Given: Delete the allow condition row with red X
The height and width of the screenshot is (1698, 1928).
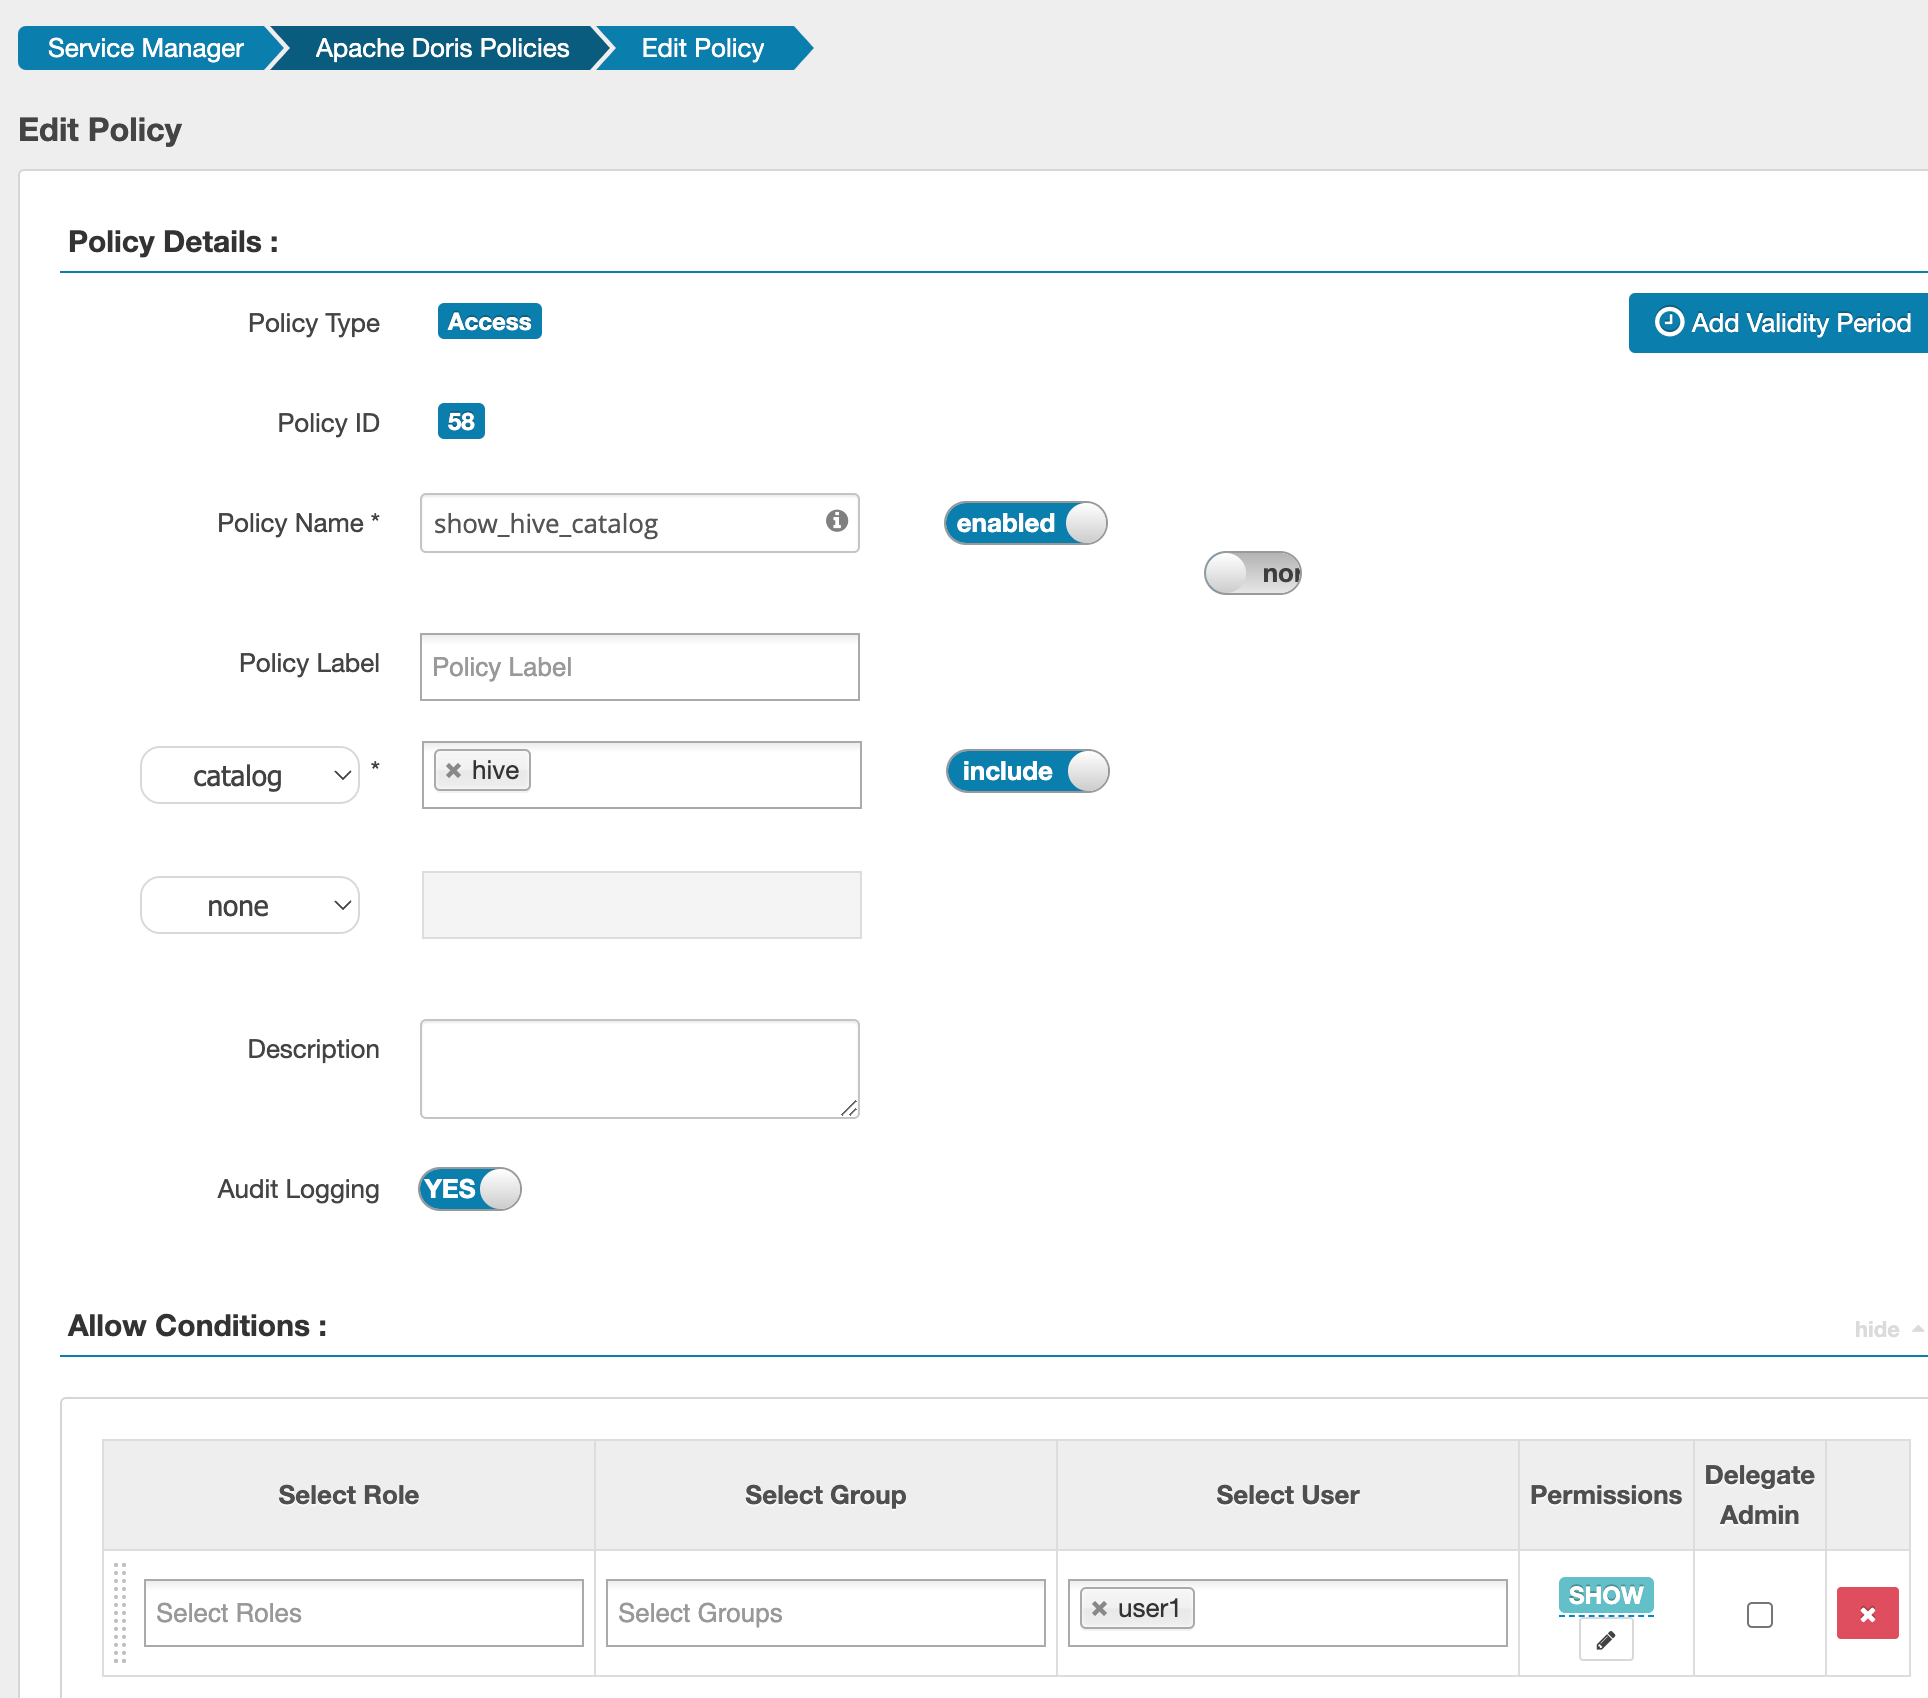Looking at the screenshot, I should 1866,1613.
